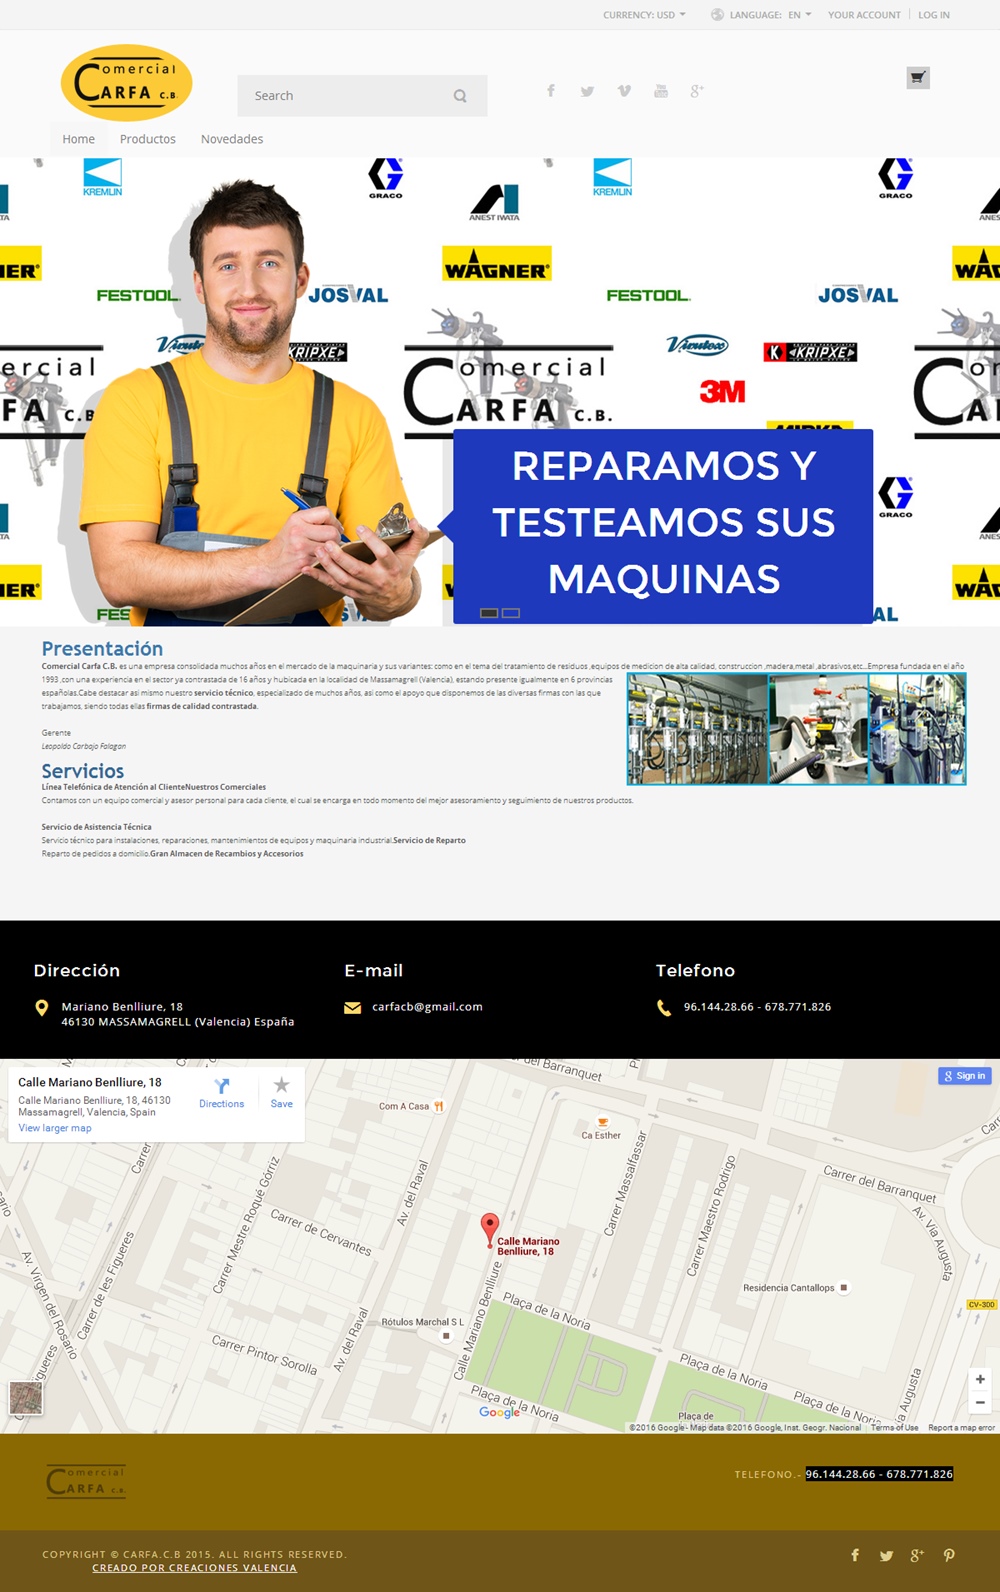Open the footer Facebook icon
This screenshot has width=1000, height=1592.
(x=855, y=1555)
